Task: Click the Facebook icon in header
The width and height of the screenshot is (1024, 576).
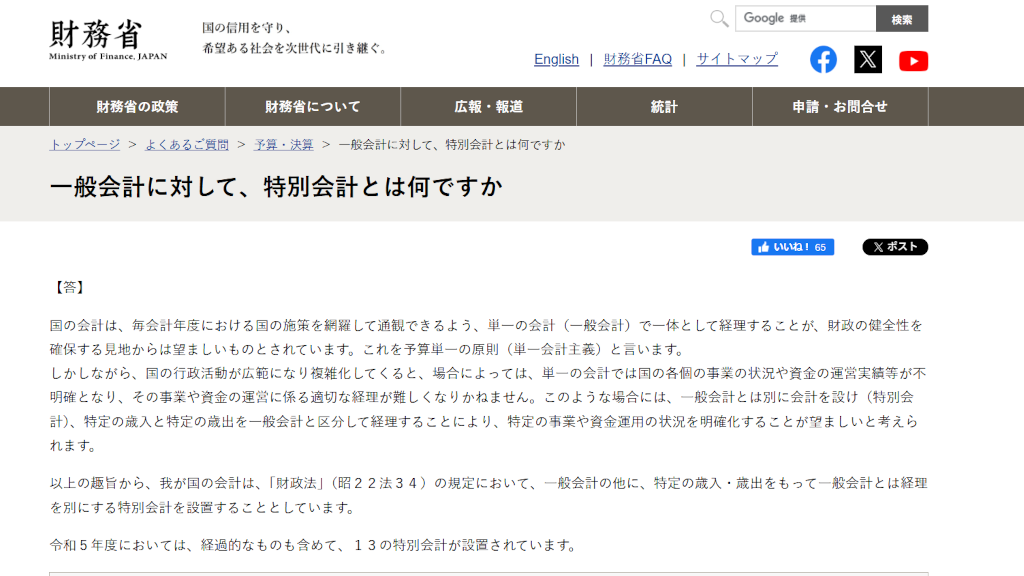Action: pyautogui.click(x=823, y=60)
